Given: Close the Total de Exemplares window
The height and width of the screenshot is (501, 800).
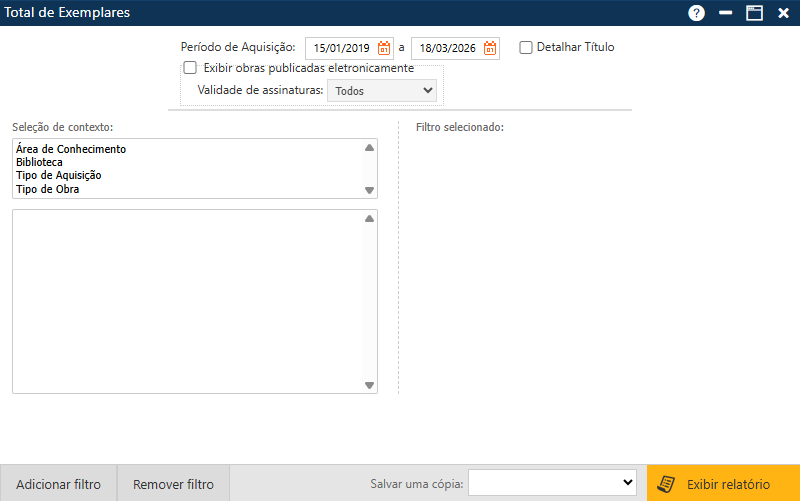Looking at the screenshot, I should [x=783, y=13].
